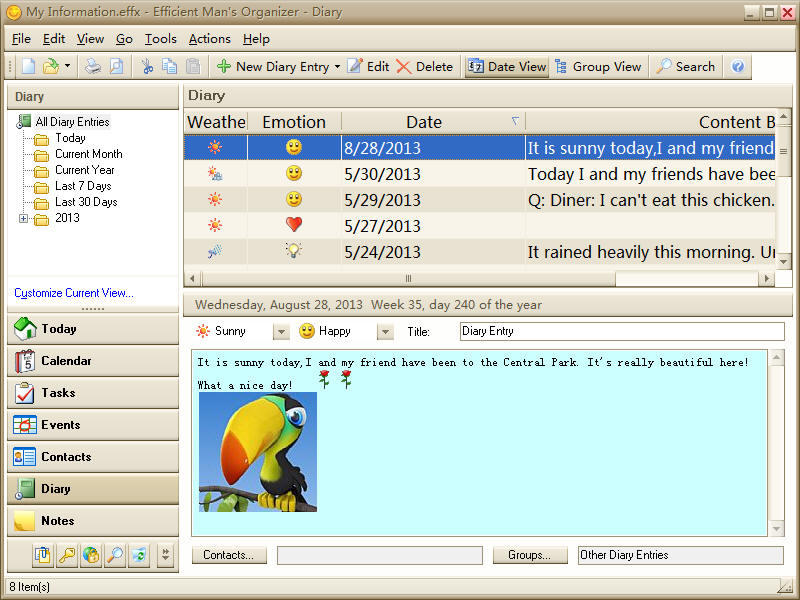Click the Print Preview icon
Screen dimensions: 800x600
[x=117, y=66]
